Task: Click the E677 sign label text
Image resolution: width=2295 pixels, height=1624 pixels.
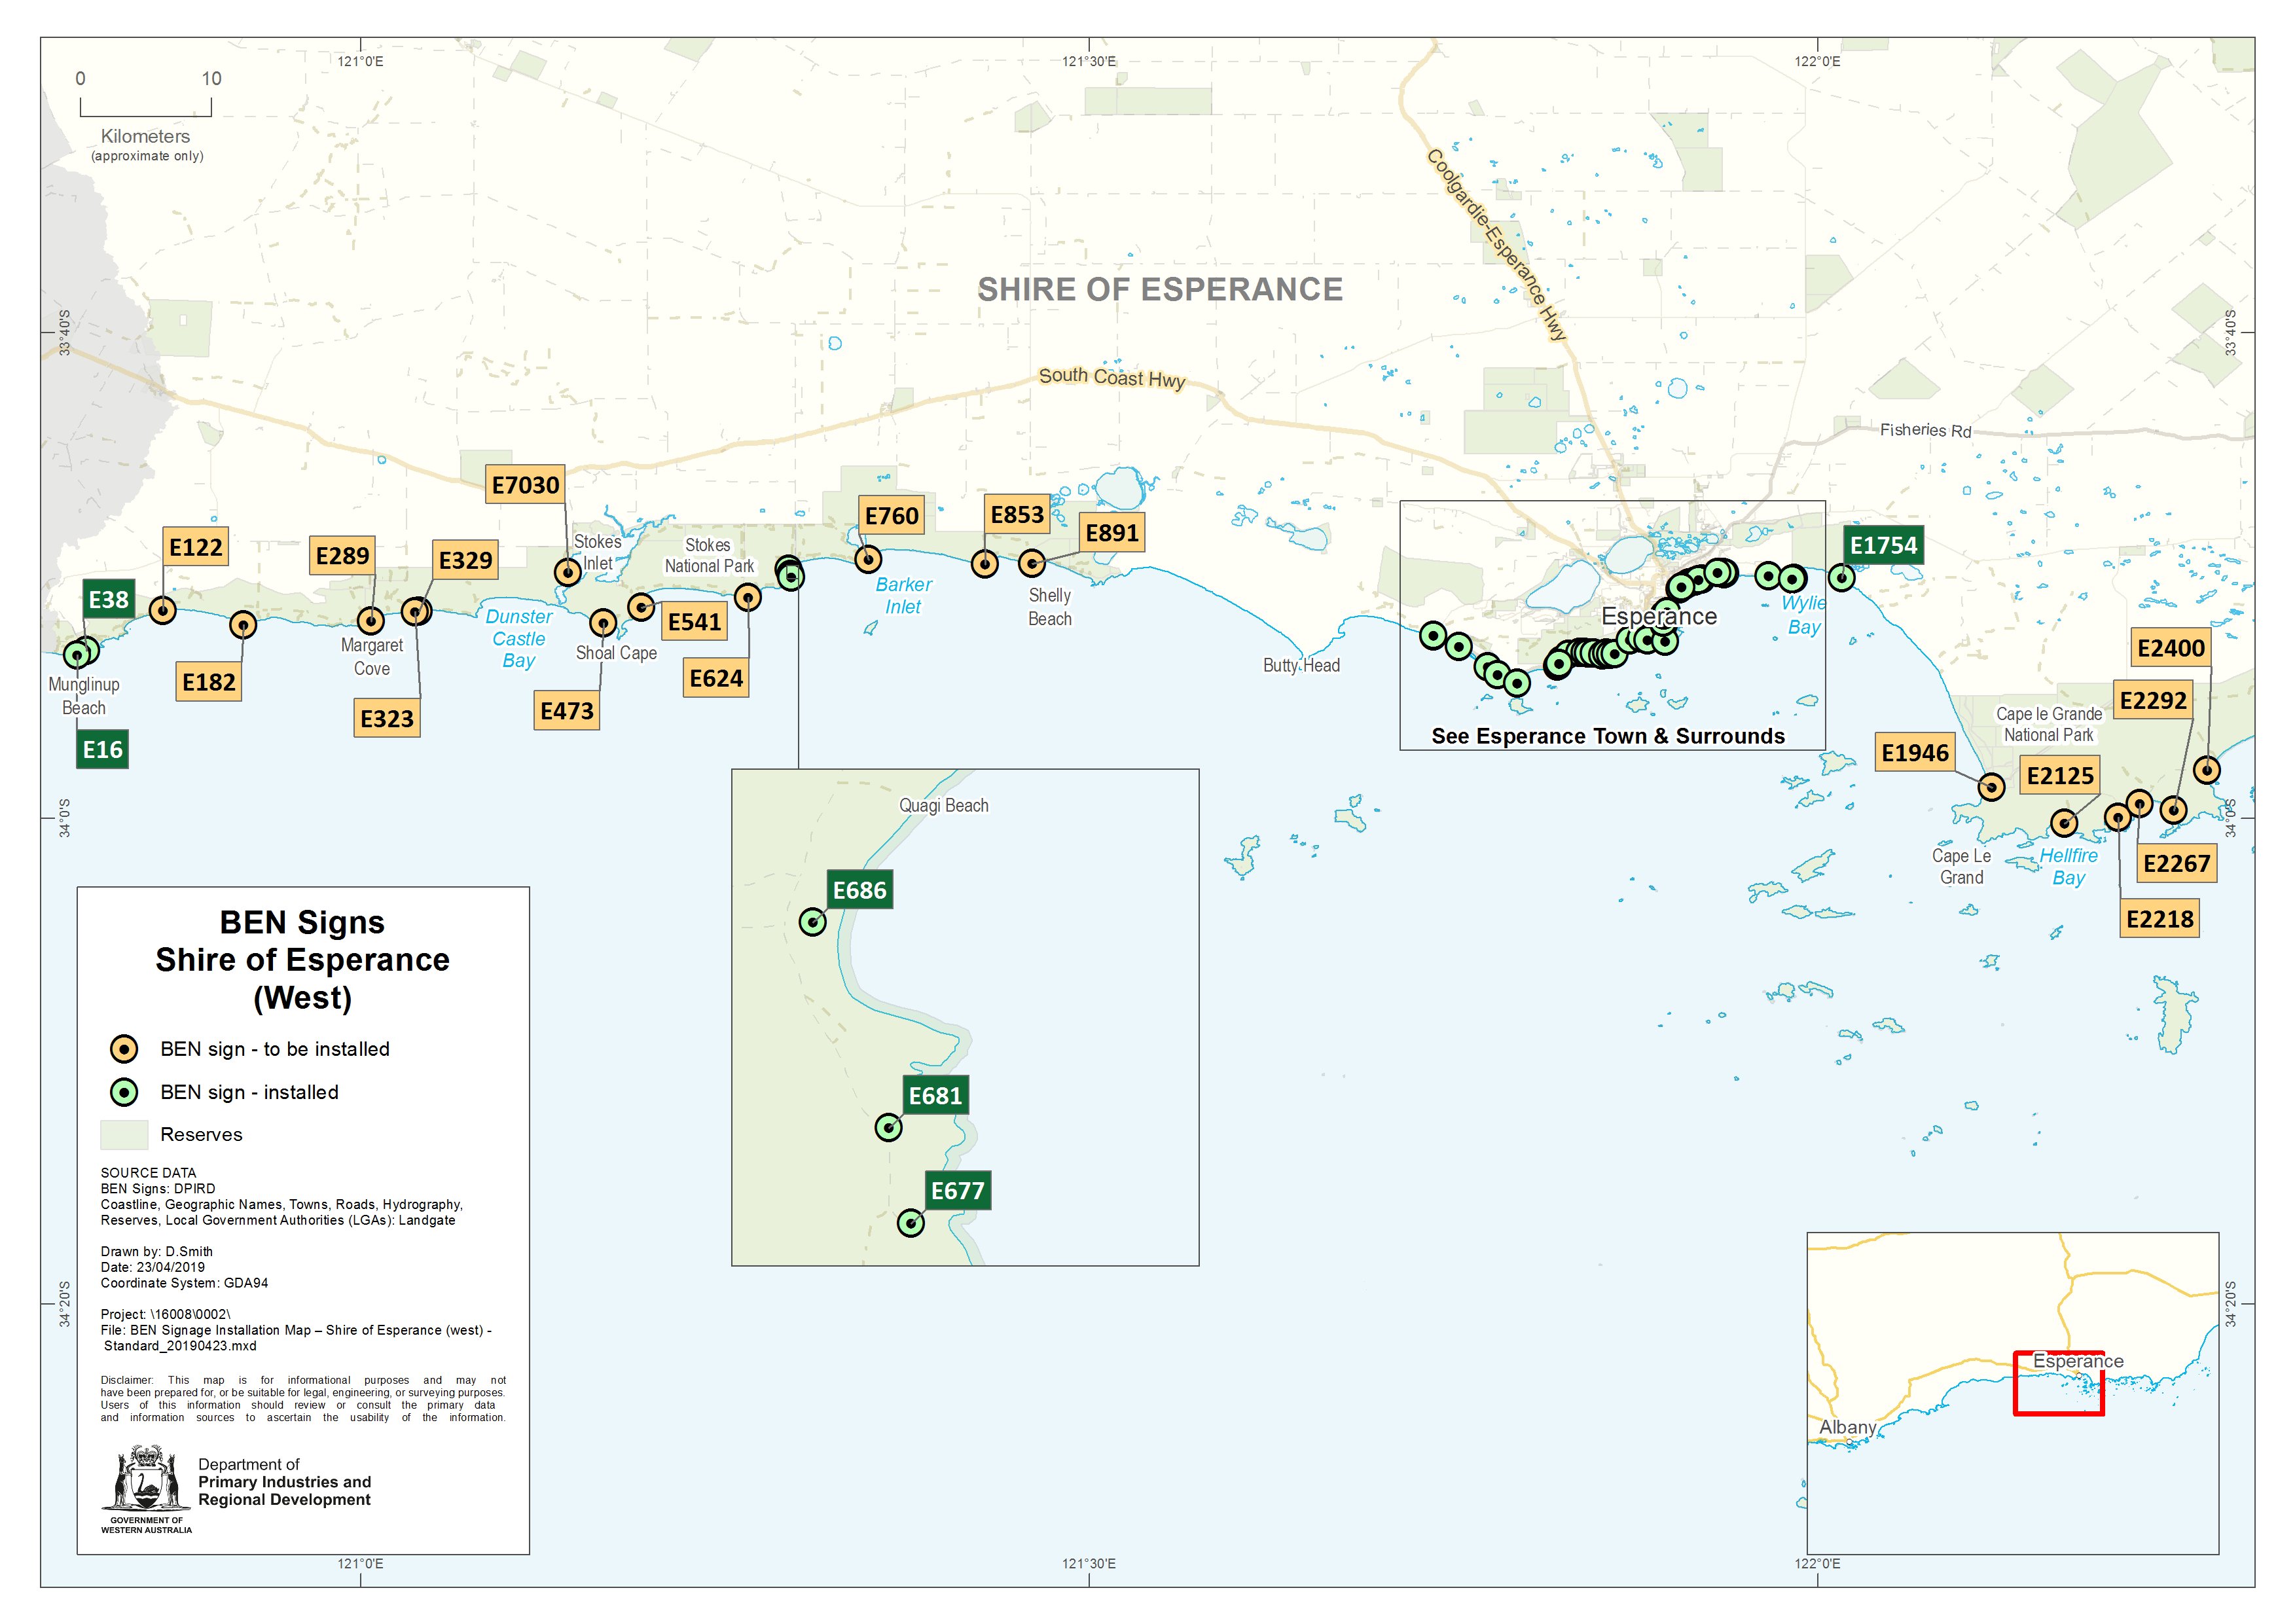Action: pyautogui.click(x=958, y=1191)
